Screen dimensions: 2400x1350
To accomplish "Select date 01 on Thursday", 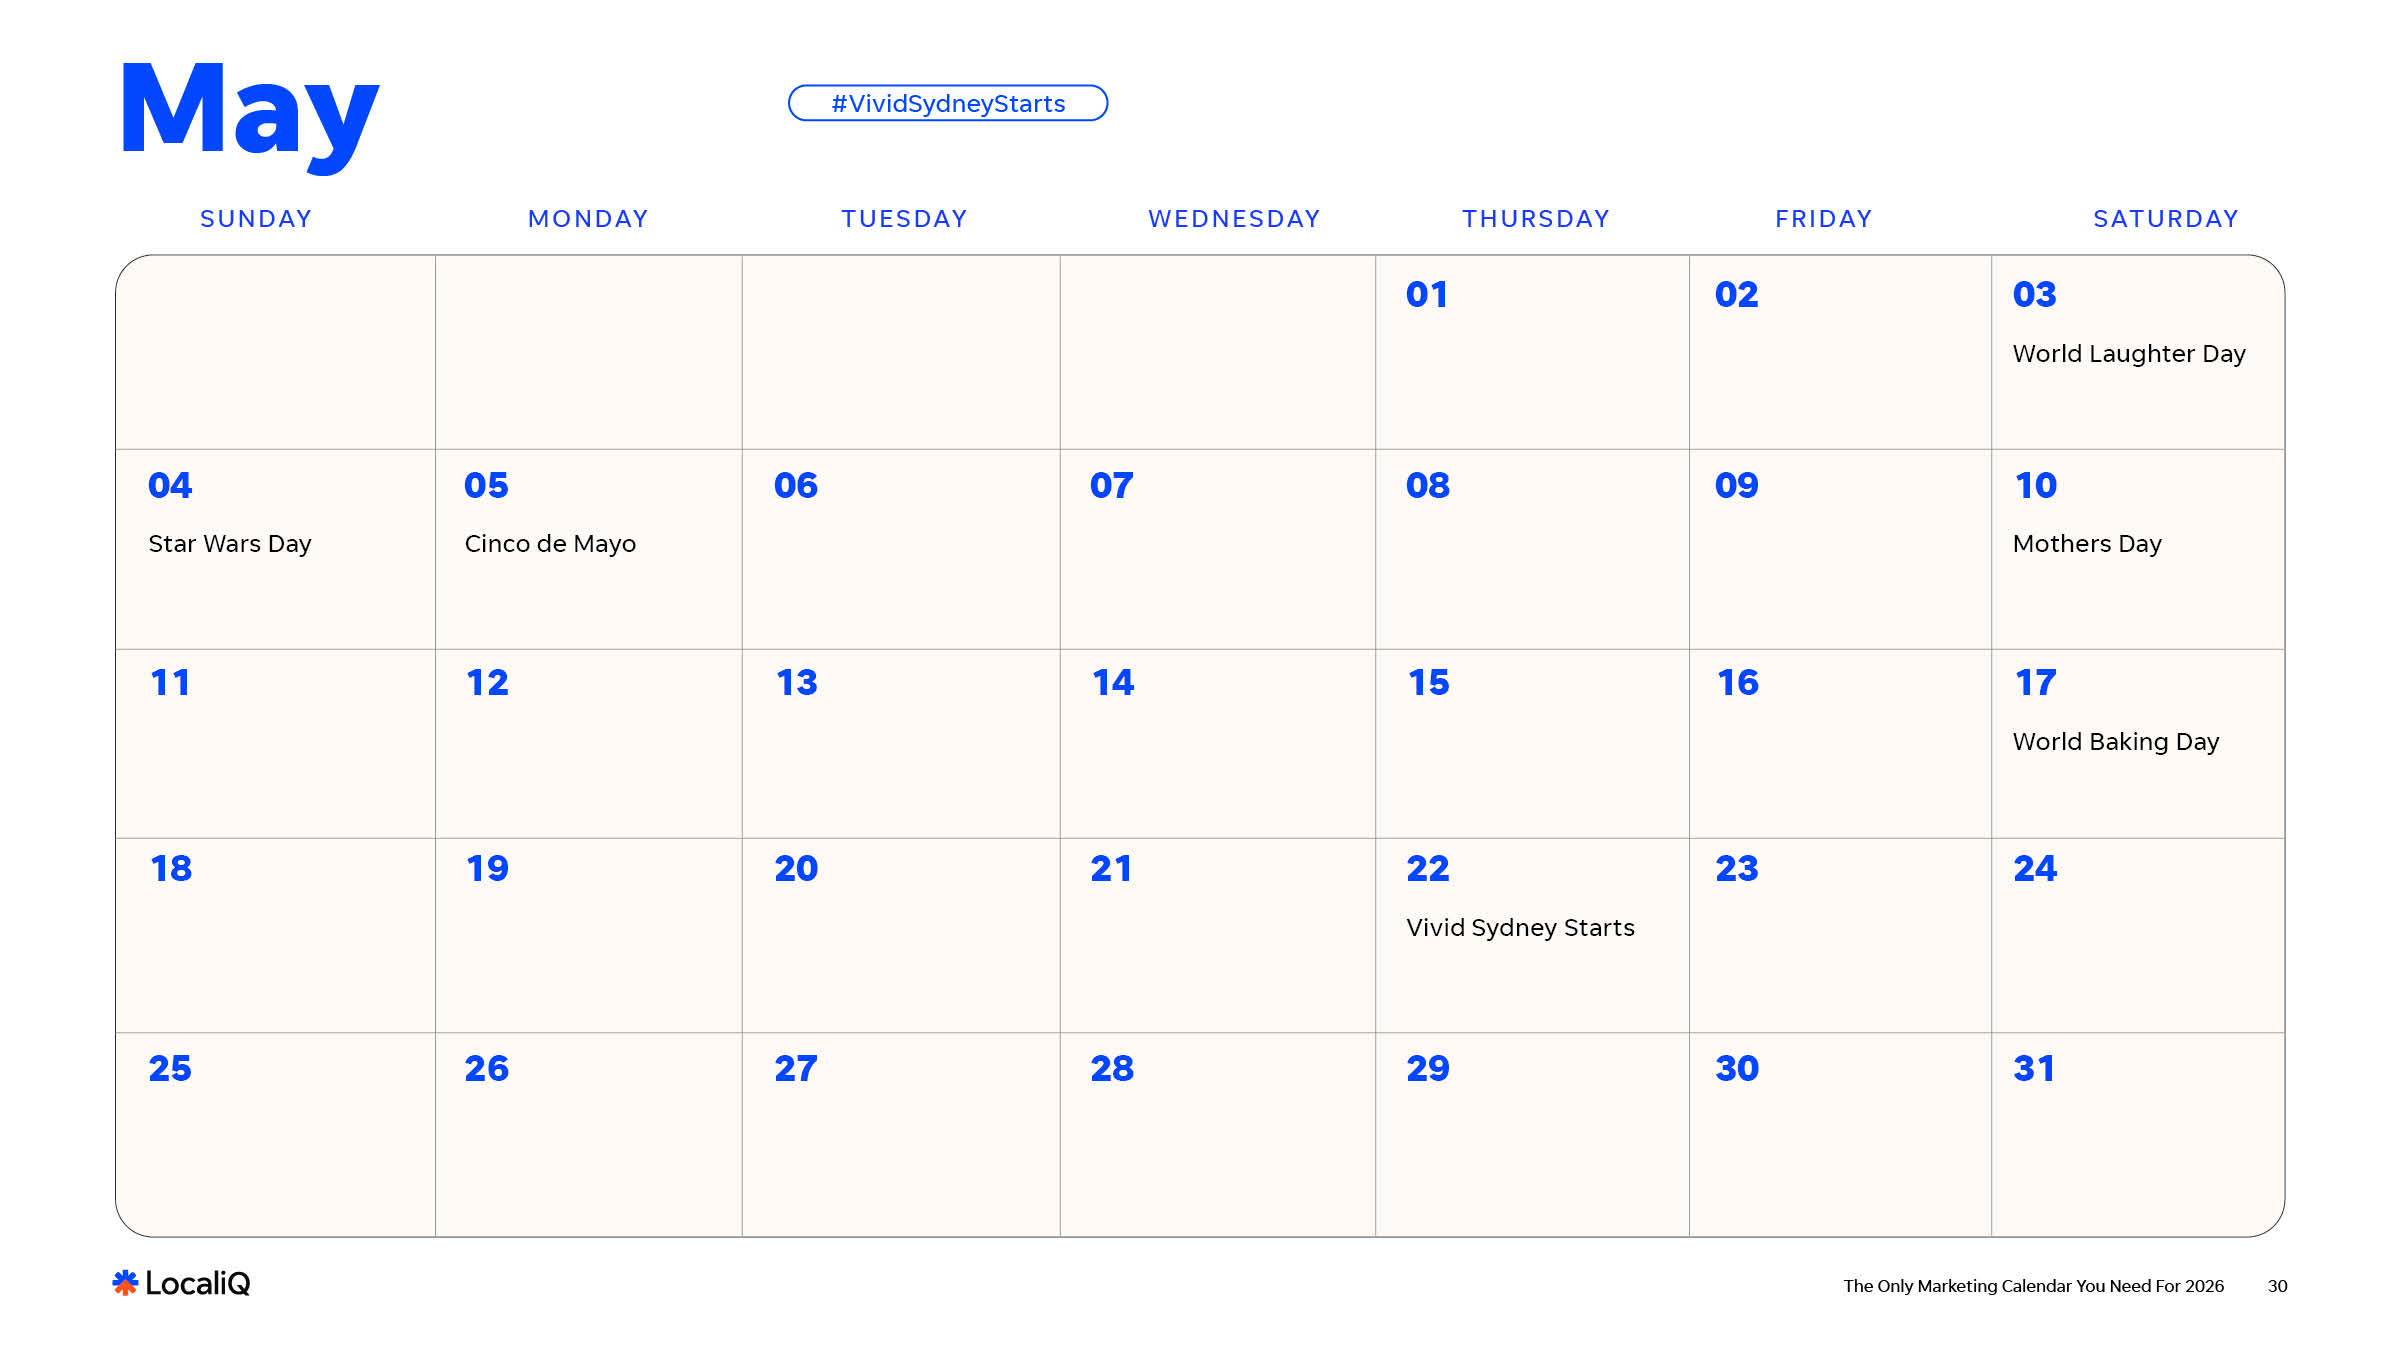I will click(x=1427, y=295).
